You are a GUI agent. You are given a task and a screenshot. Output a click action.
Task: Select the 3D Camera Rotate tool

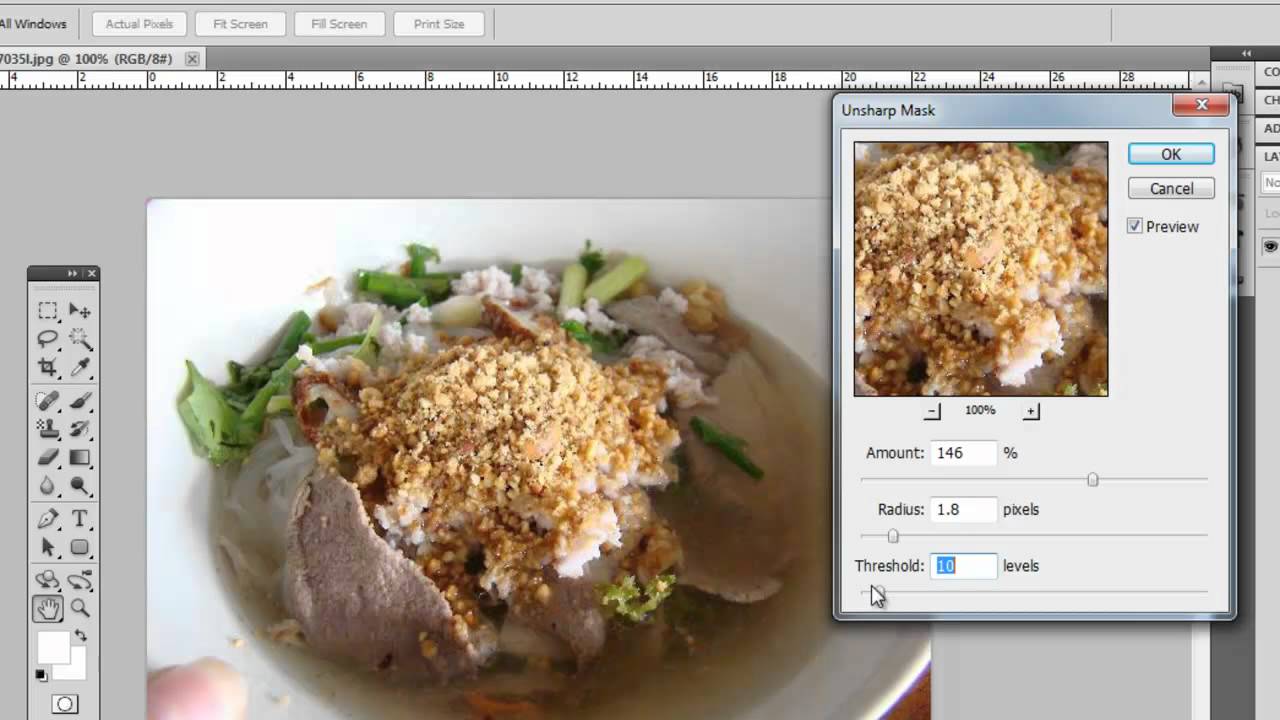[x=80, y=580]
